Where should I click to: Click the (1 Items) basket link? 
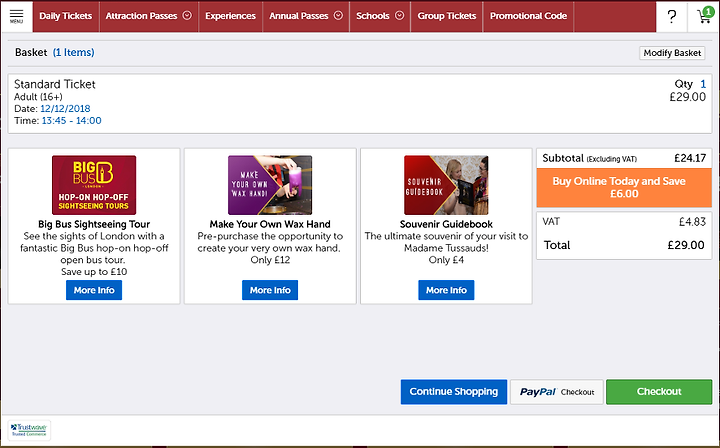point(73,52)
